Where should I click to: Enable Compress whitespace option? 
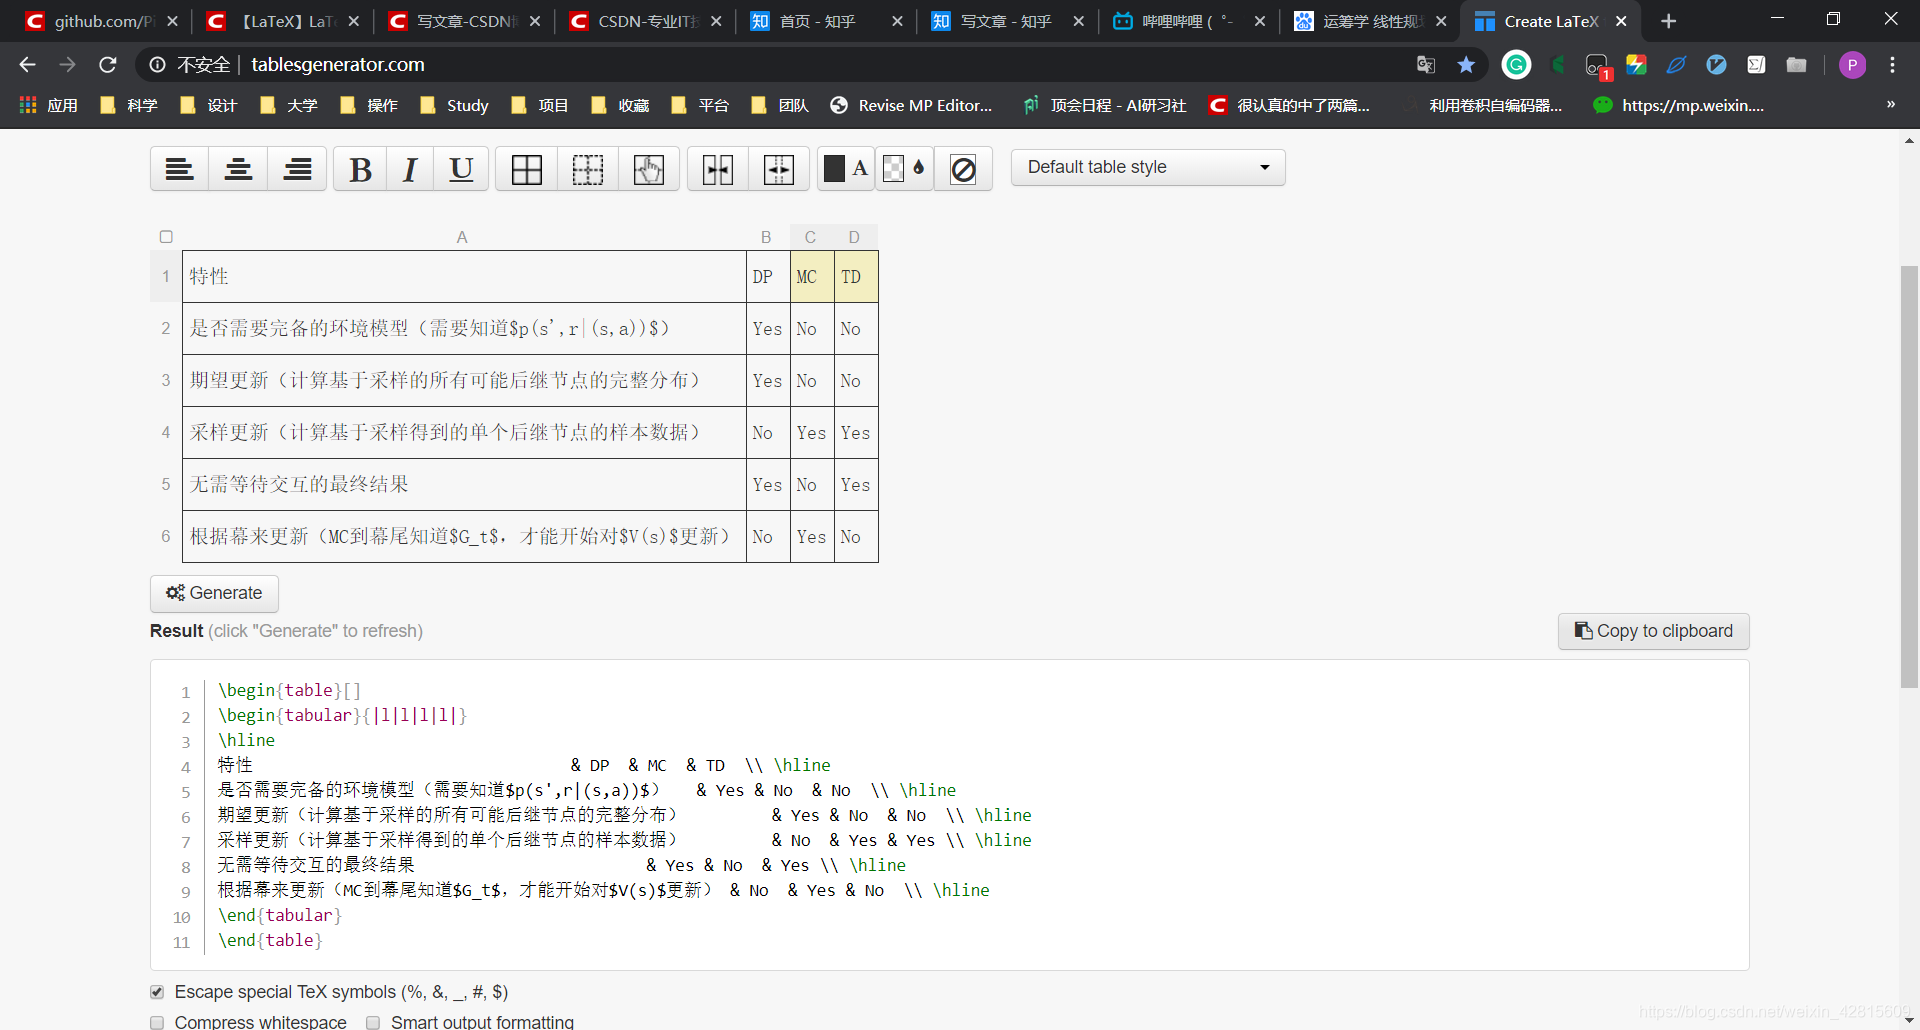click(x=157, y=1022)
